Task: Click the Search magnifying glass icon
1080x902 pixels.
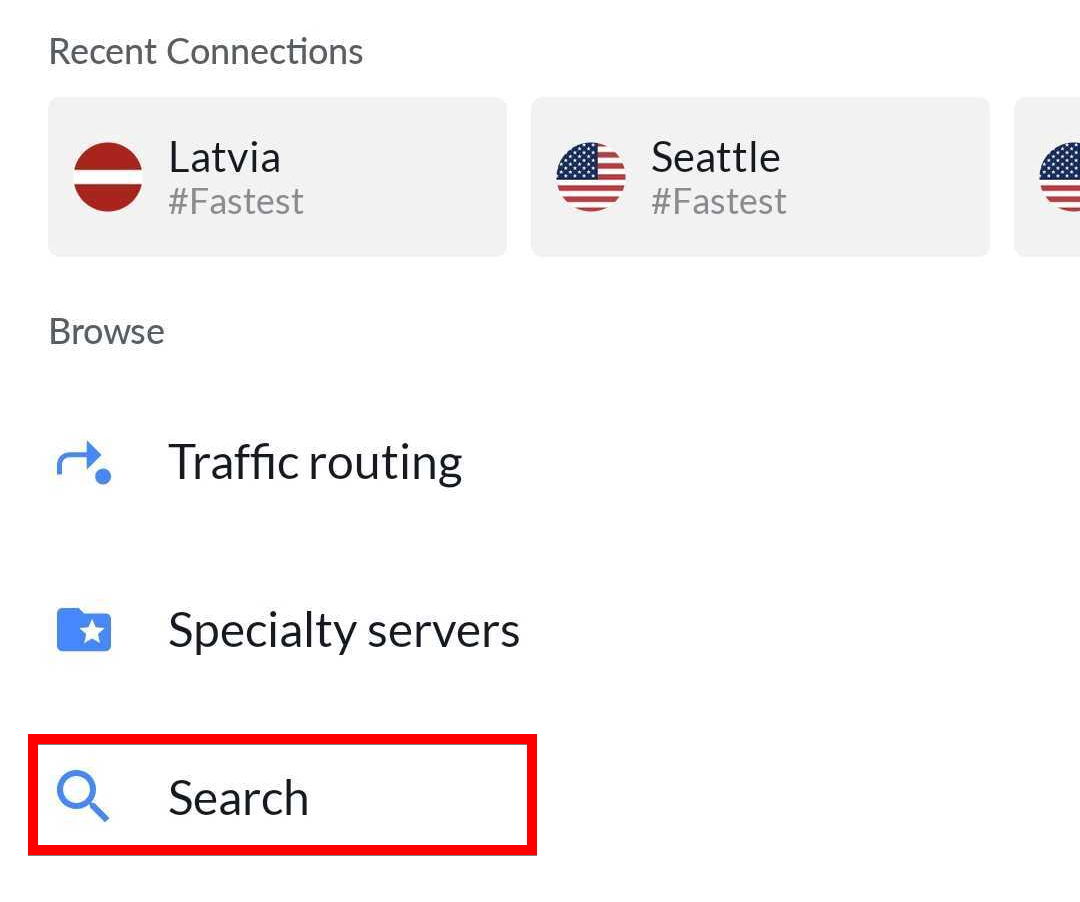Action: click(x=83, y=797)
